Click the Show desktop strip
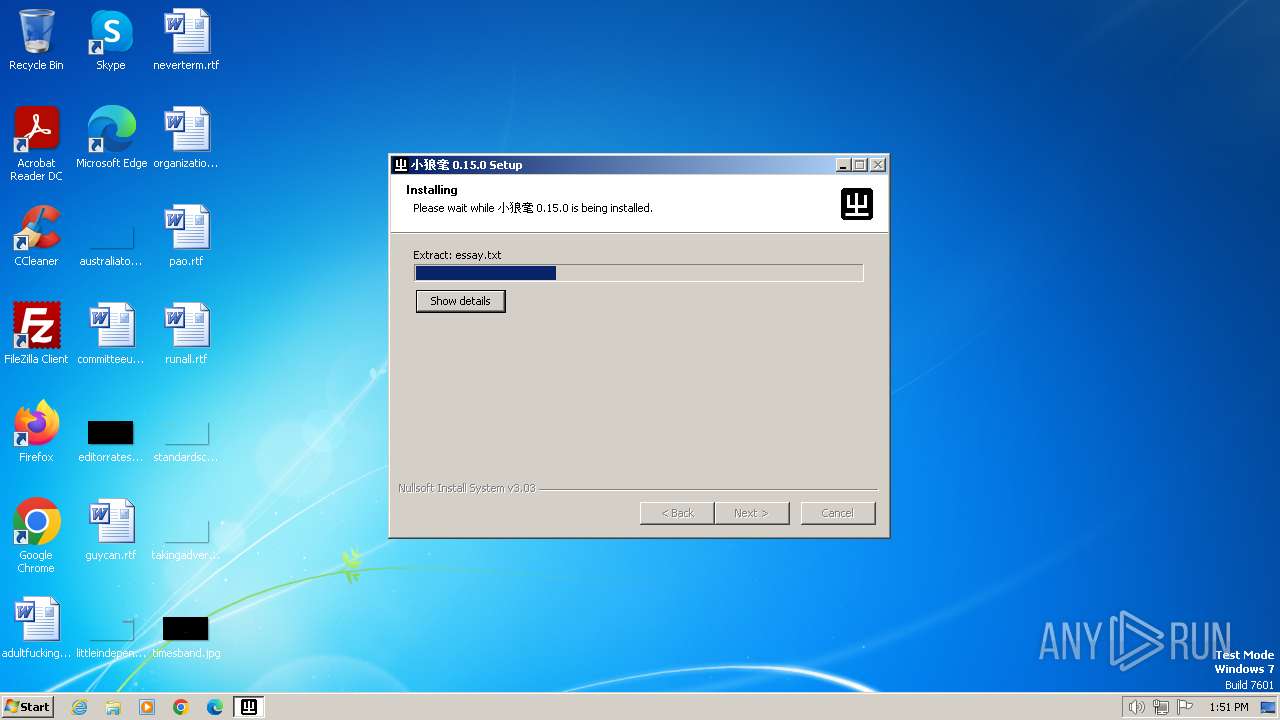 1269,707
